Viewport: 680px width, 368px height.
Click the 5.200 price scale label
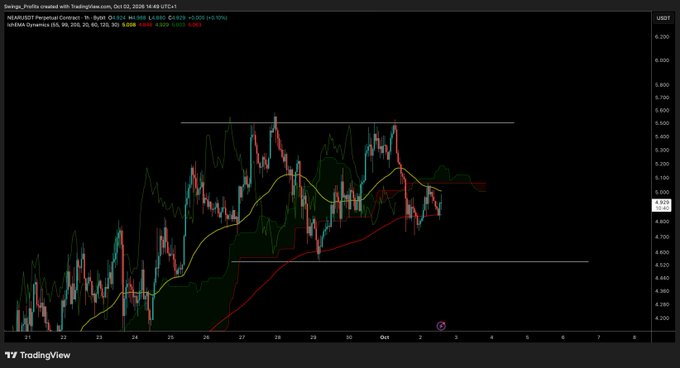[x=662, y=164]
